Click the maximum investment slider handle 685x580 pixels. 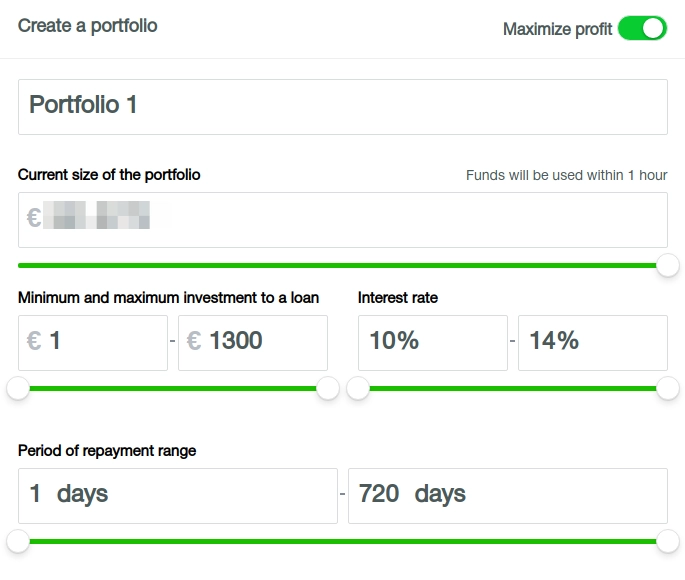pyautogui.click(x=328, y=389)
